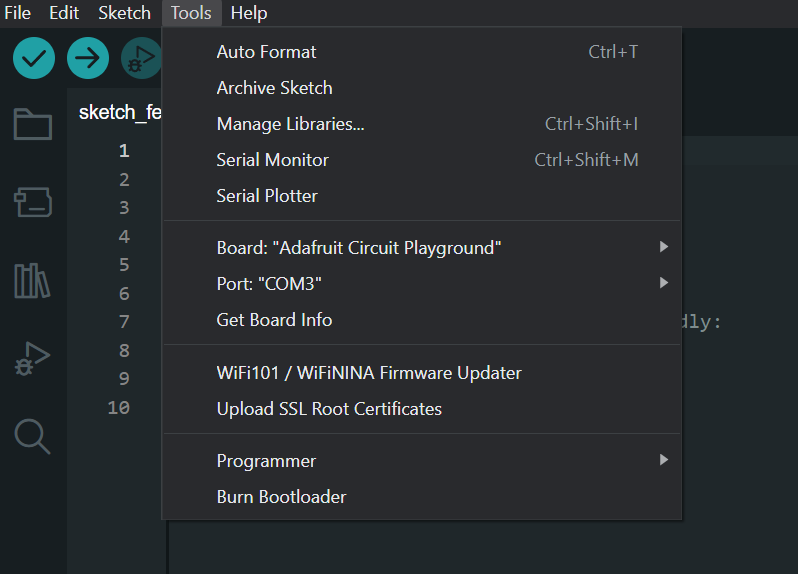Click the Verify checkmark button

(33, 59)
